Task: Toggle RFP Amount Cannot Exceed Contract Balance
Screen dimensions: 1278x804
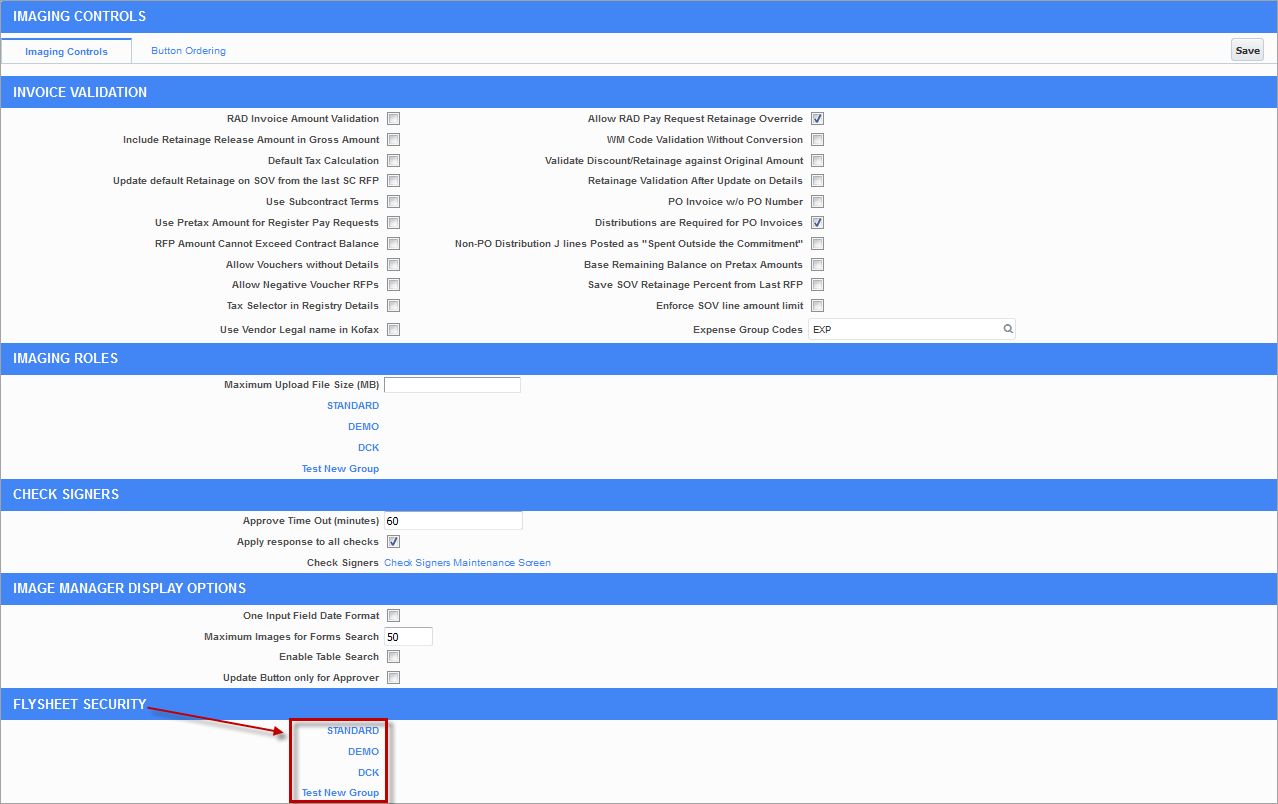Action: pyautogui.click(x=394, y=244)
